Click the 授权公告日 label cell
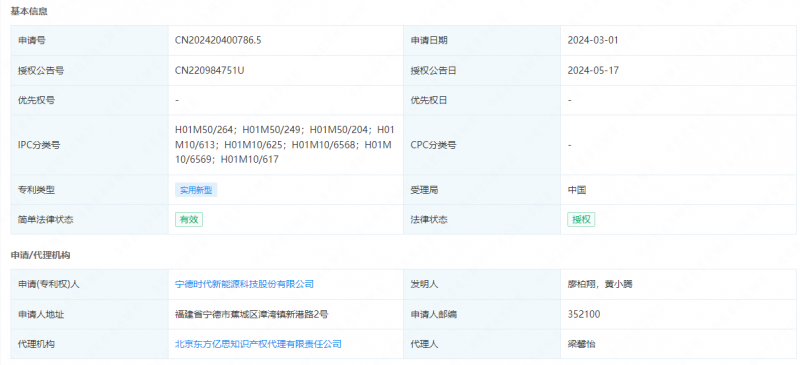800x365 pixels. coord(482,70)
